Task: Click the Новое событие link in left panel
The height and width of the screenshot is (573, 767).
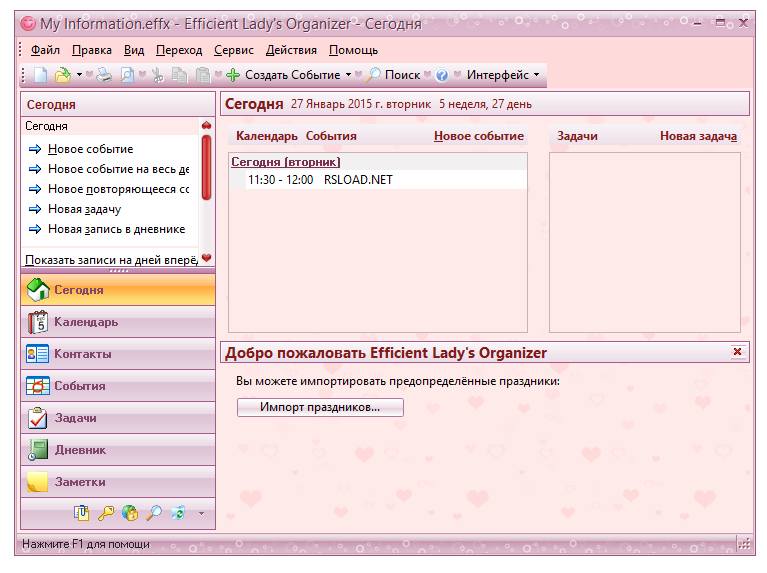Action: (x=90, y=149)
